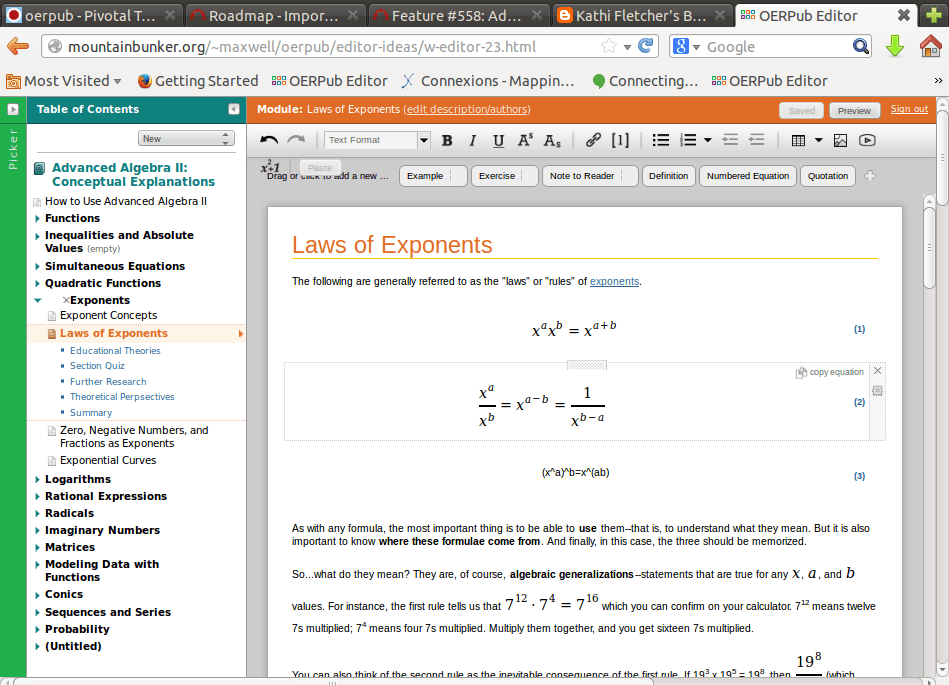The width and height of the screenshot is (949, 685).
Task: Insert a hyperlink using the link icon
Action: pos(593,141)
